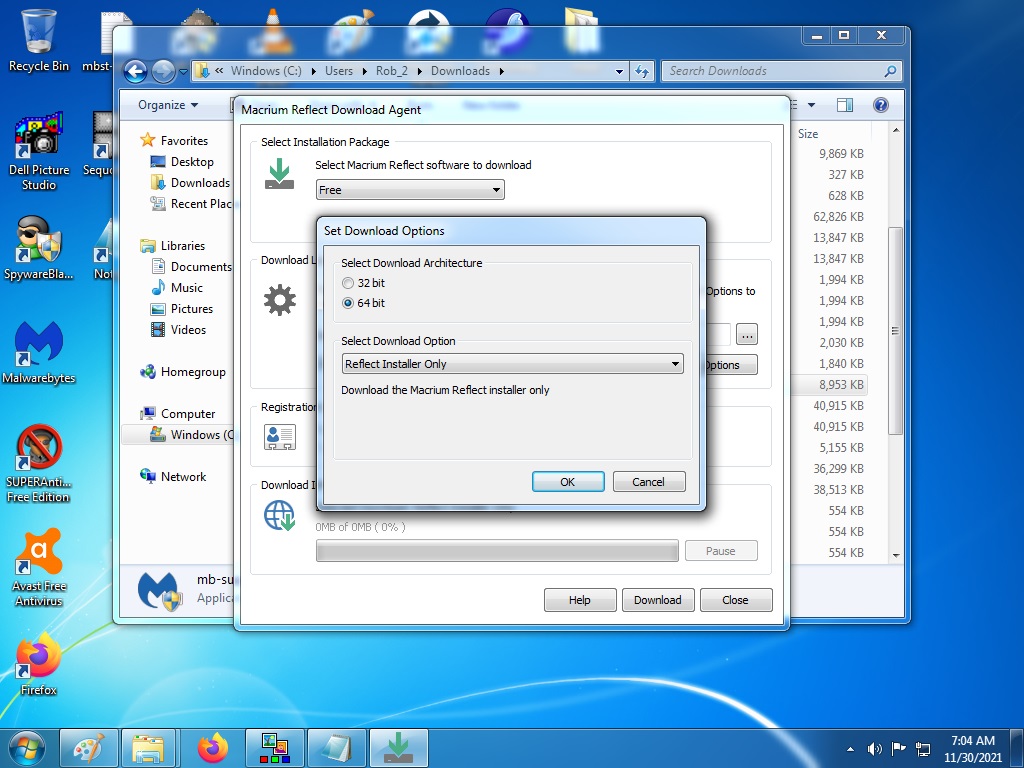Open Pictures library

(x=192, y=309)
